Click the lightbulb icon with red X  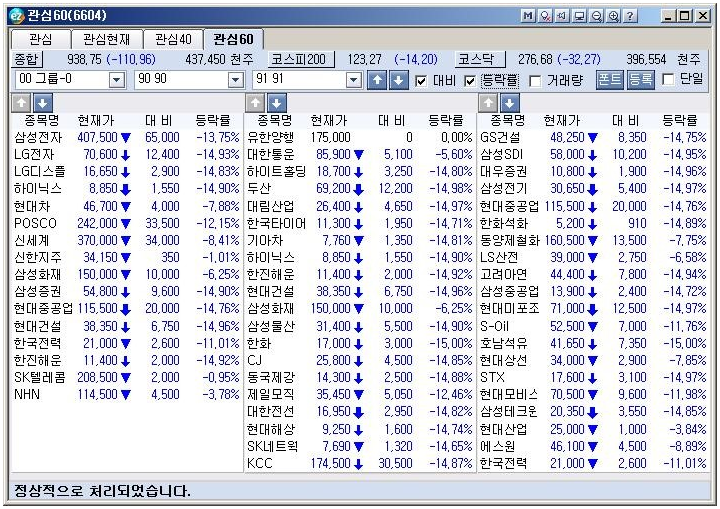pos(546,16)
